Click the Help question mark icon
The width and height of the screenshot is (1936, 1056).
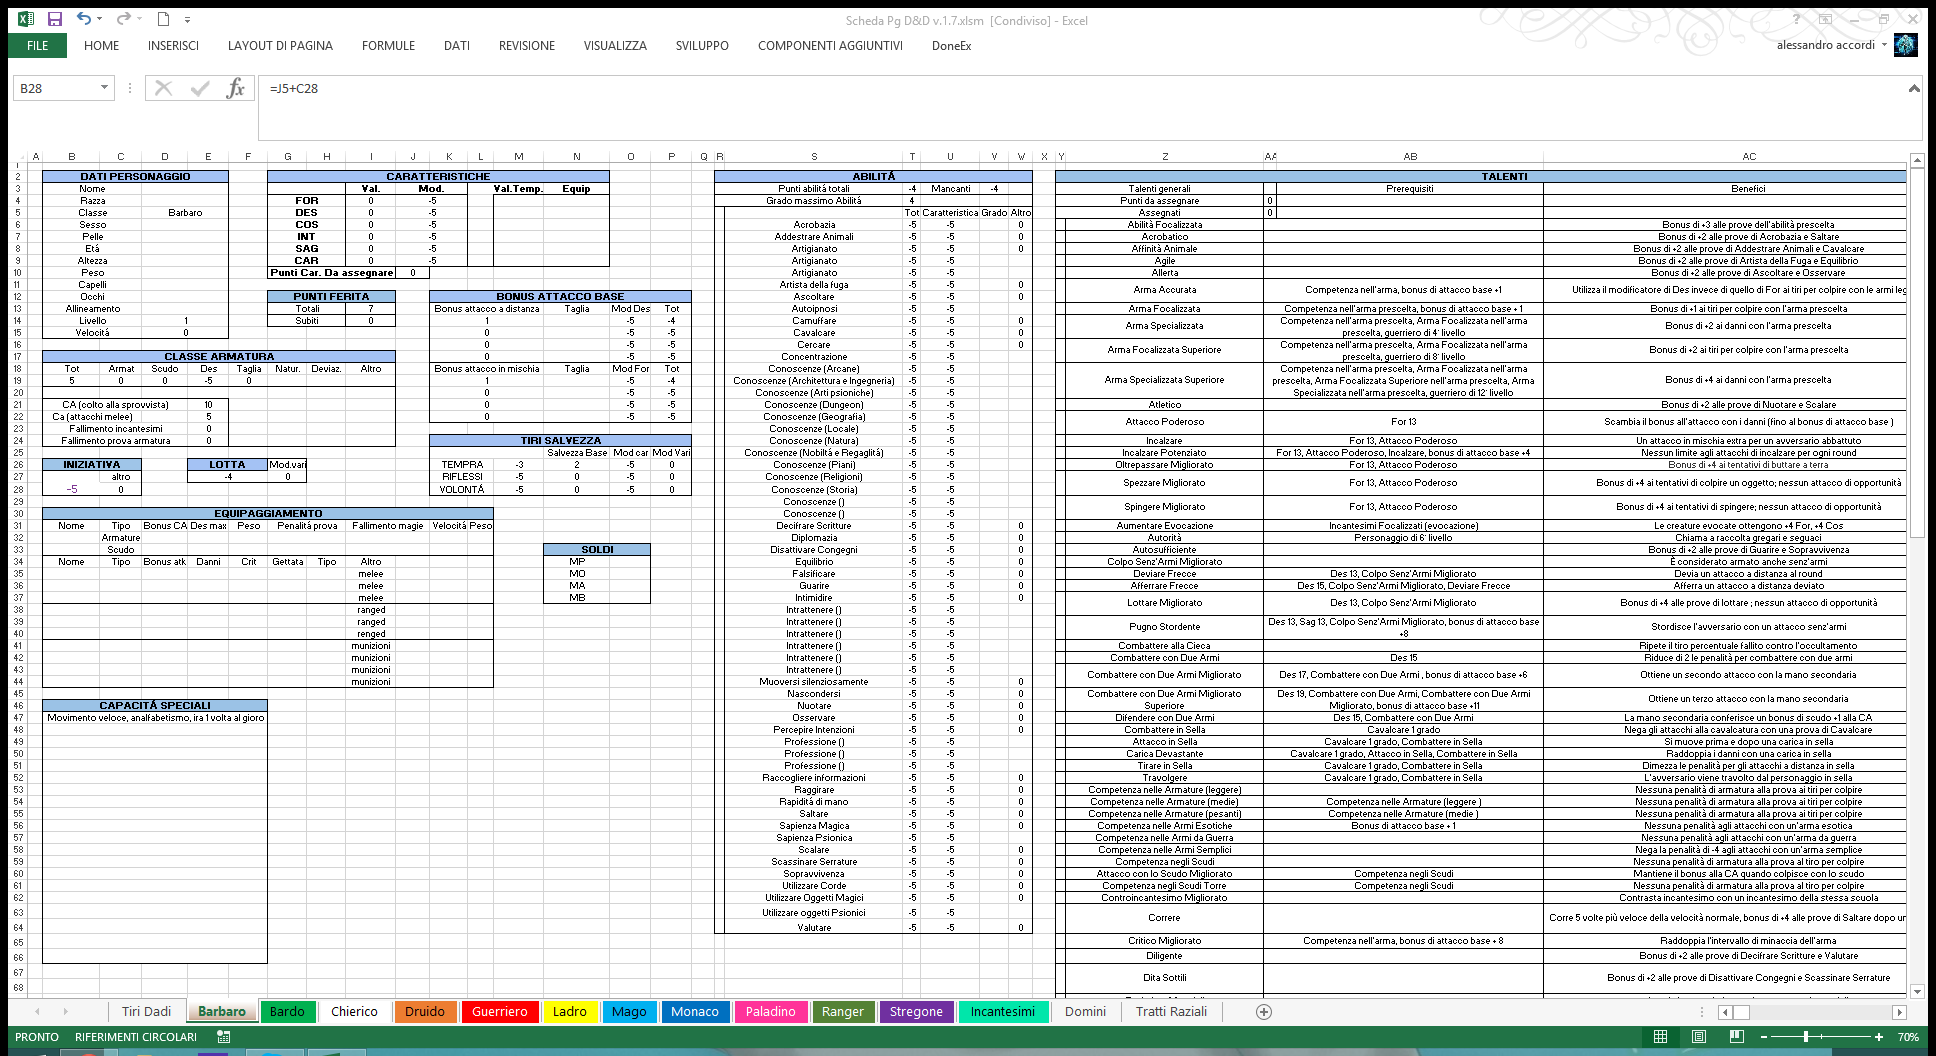coord(1796,19)
